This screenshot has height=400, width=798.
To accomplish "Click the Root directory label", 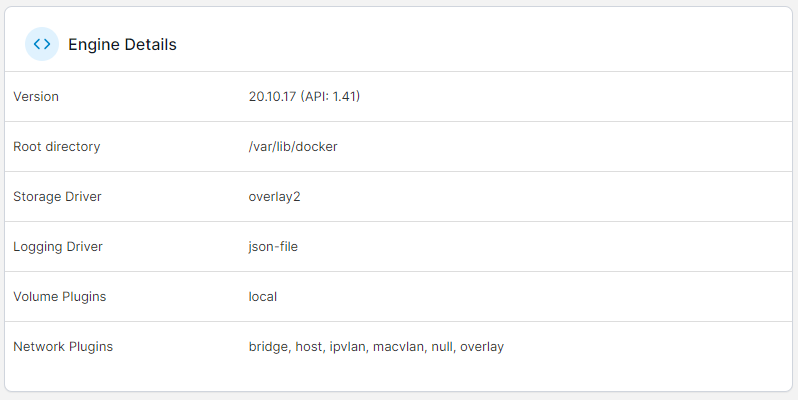I will pyautogui.click(x=56, y=147).
